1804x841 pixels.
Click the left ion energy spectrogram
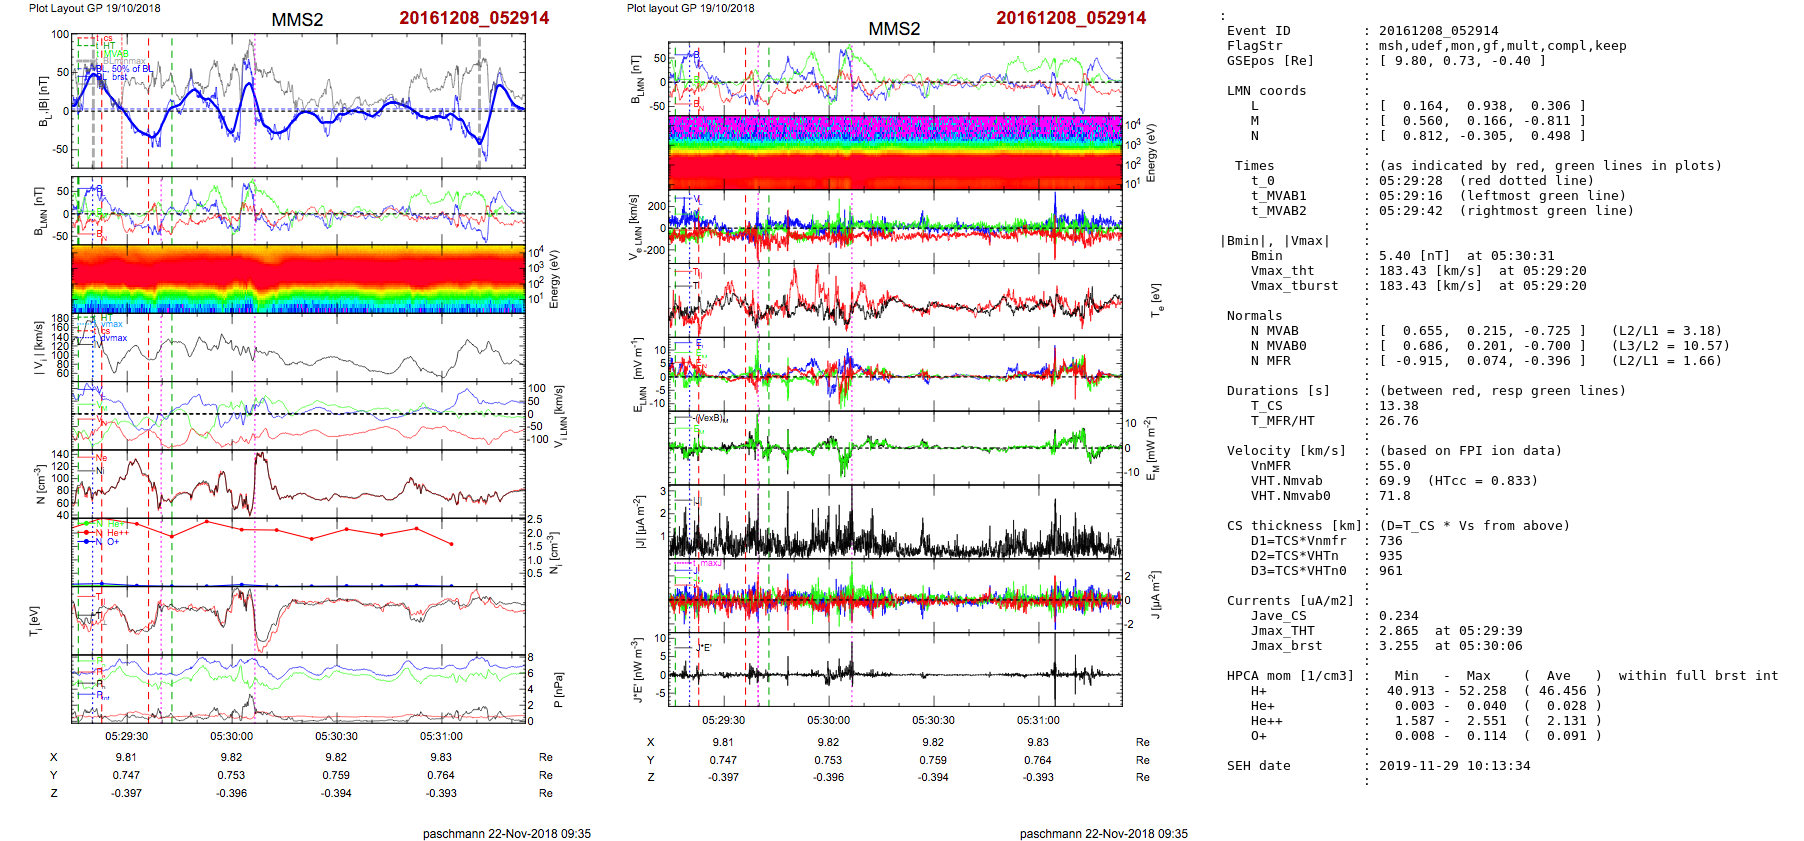(298, 279)
